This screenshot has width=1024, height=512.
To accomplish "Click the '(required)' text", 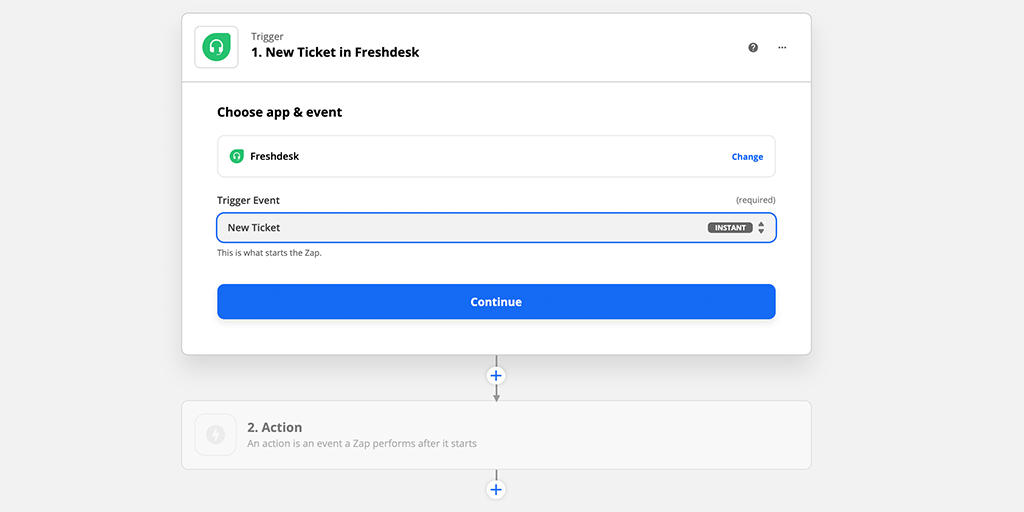I will (756, 200).
